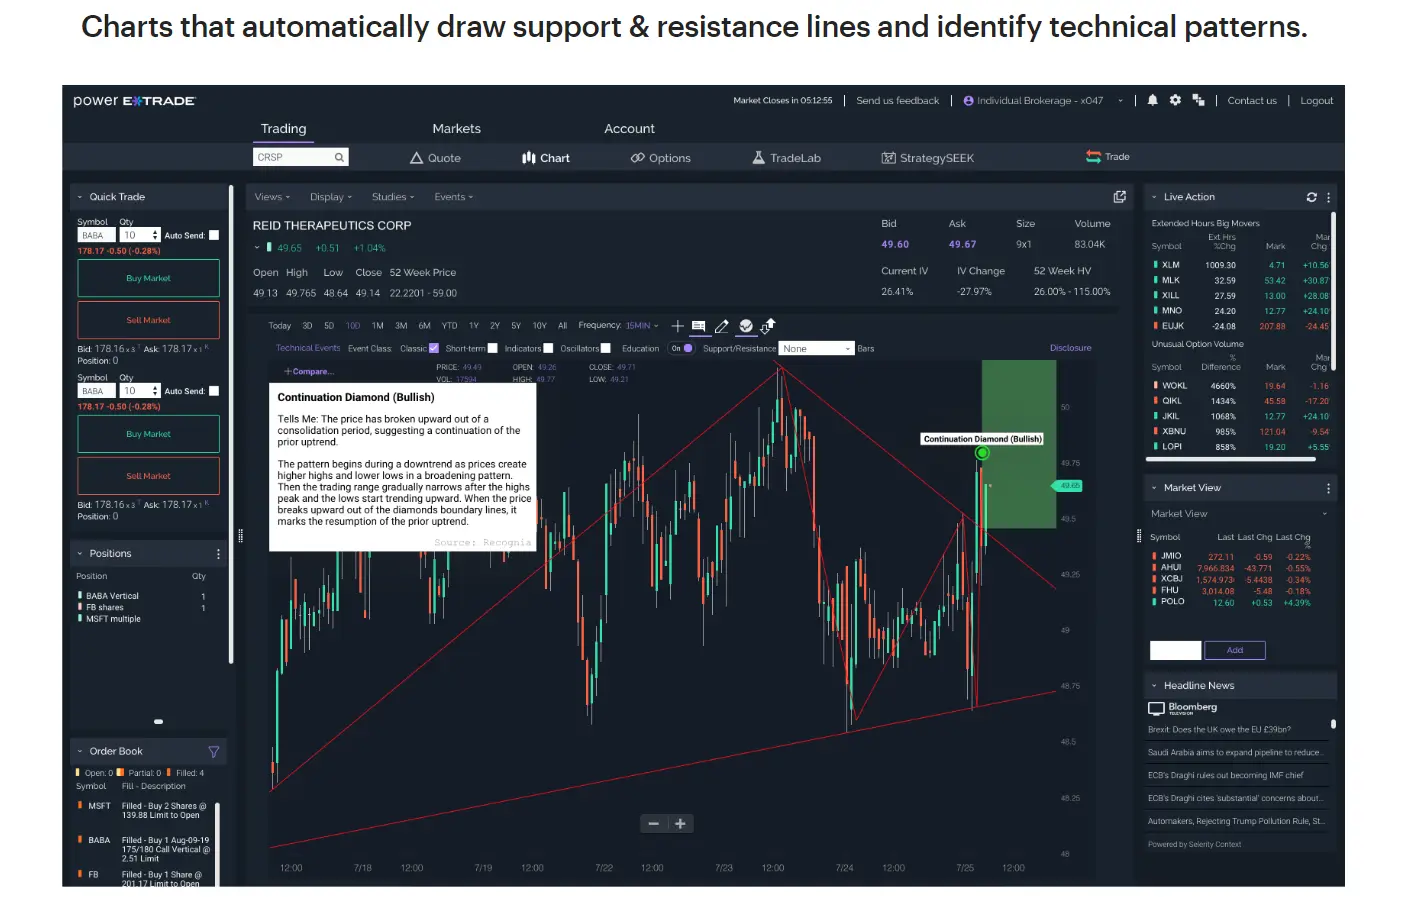Select the pencil drawing tool

tap(721, 326)
